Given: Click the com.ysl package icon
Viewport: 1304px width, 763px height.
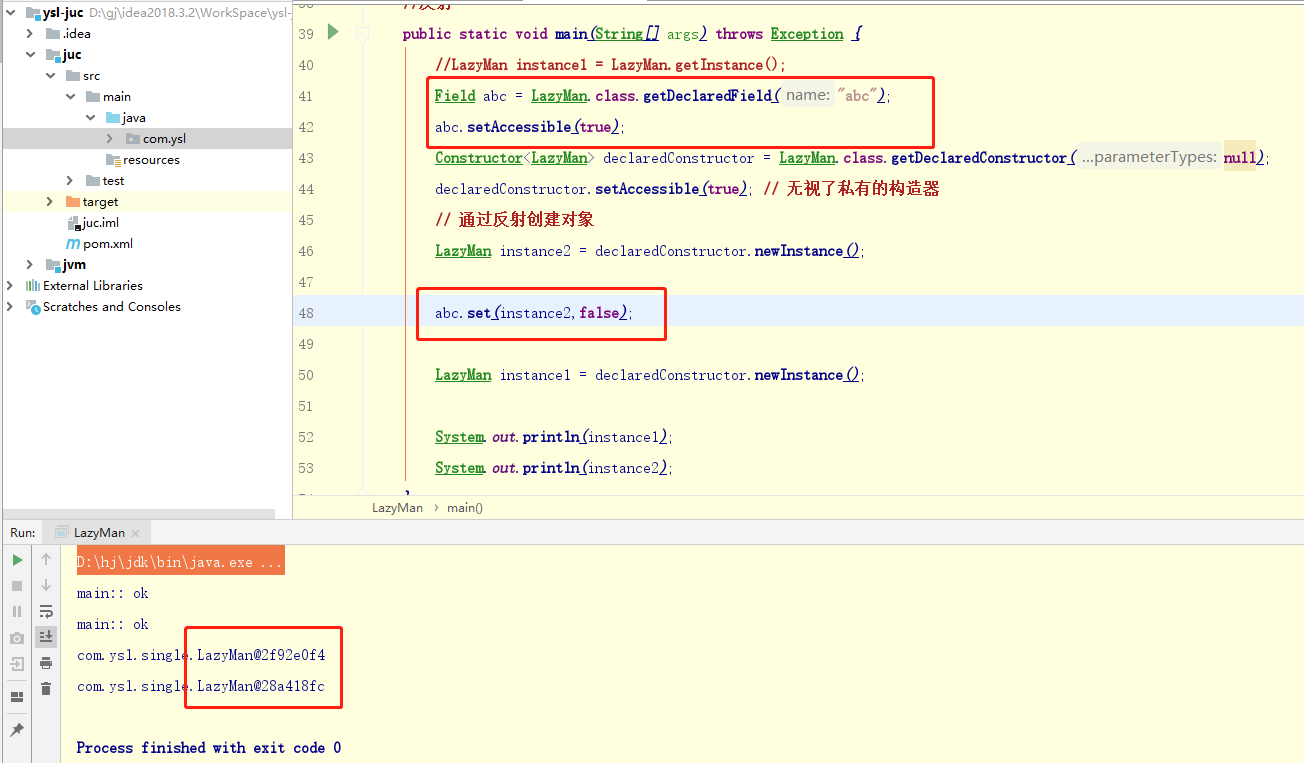Looking at the screenshot, I should 133,139.
